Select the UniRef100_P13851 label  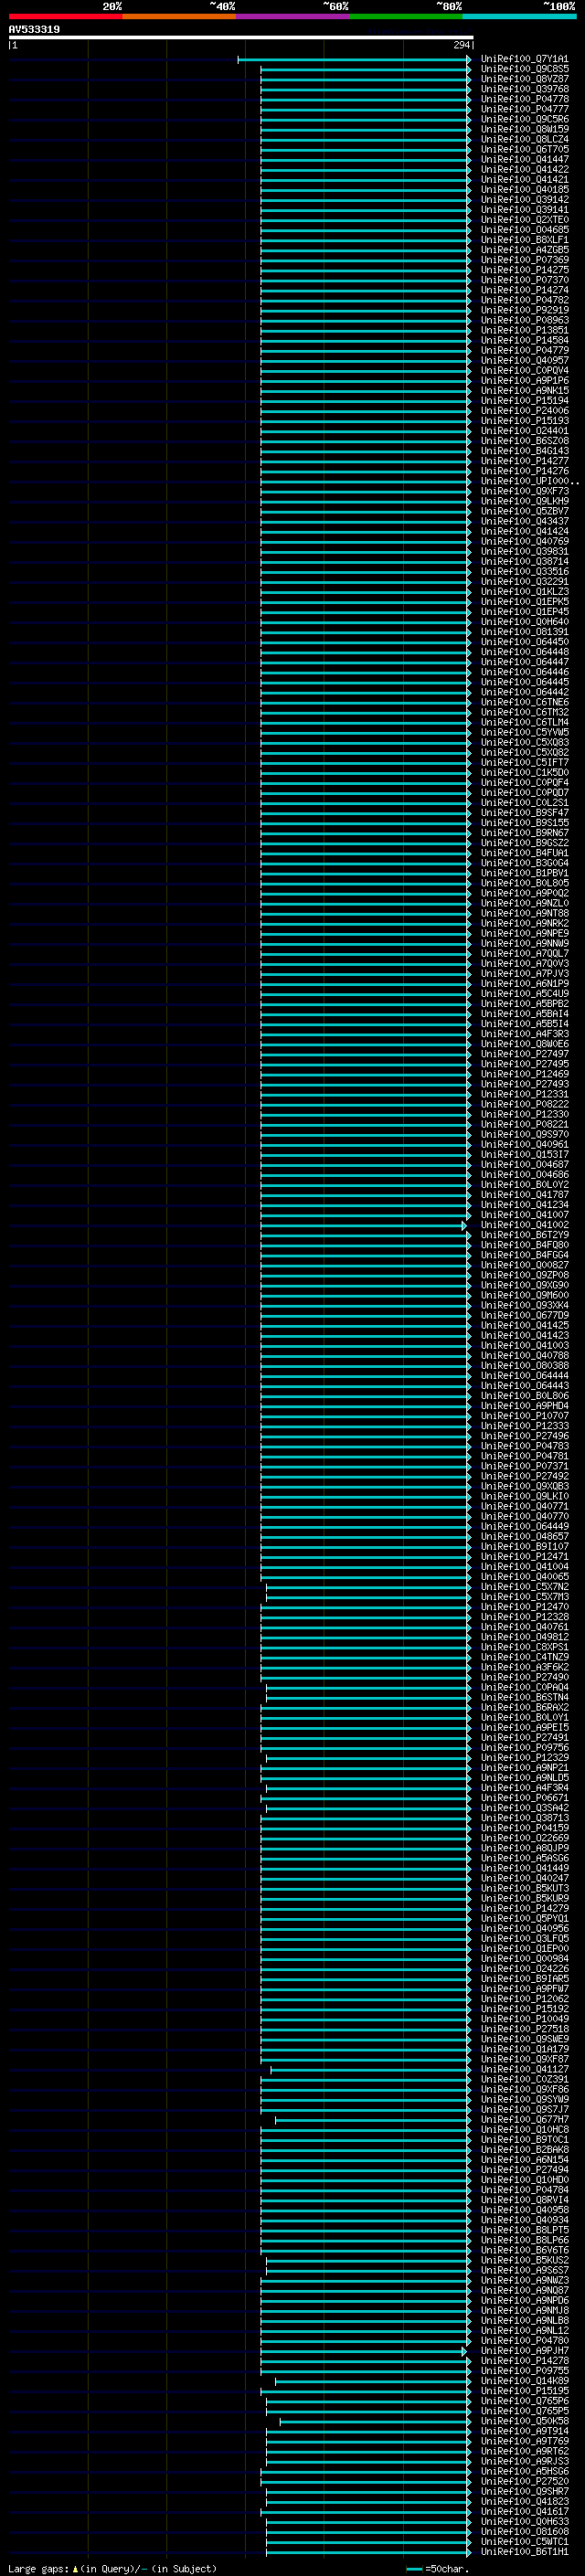click(x=524, y=330)
